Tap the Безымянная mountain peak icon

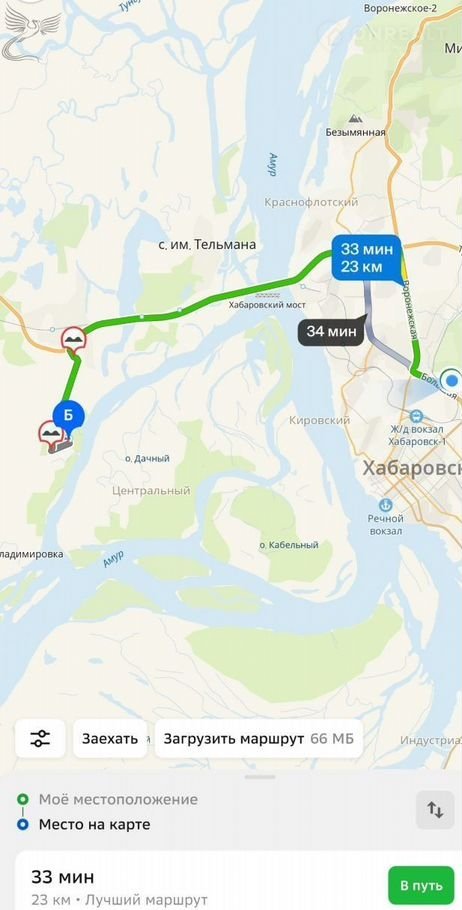point(355,119)
